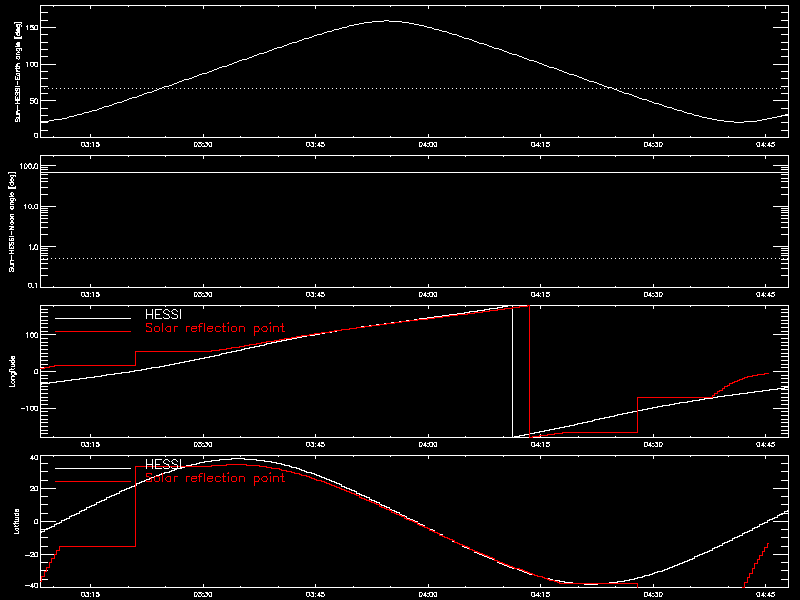Click the "Sun-HESSI-Earth angle [deg]" axis label

click(x=18, y=72)
